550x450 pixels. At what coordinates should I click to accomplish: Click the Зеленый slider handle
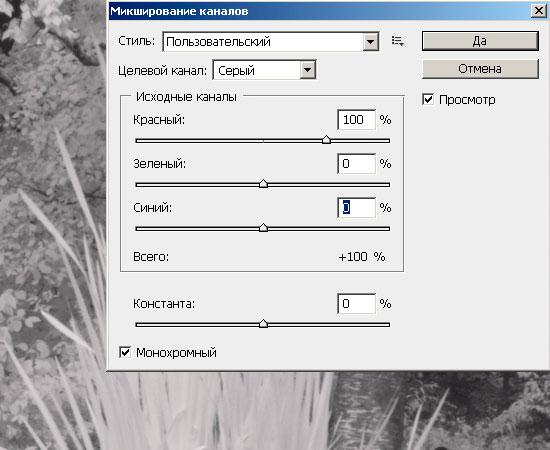[x=263, y=184]
